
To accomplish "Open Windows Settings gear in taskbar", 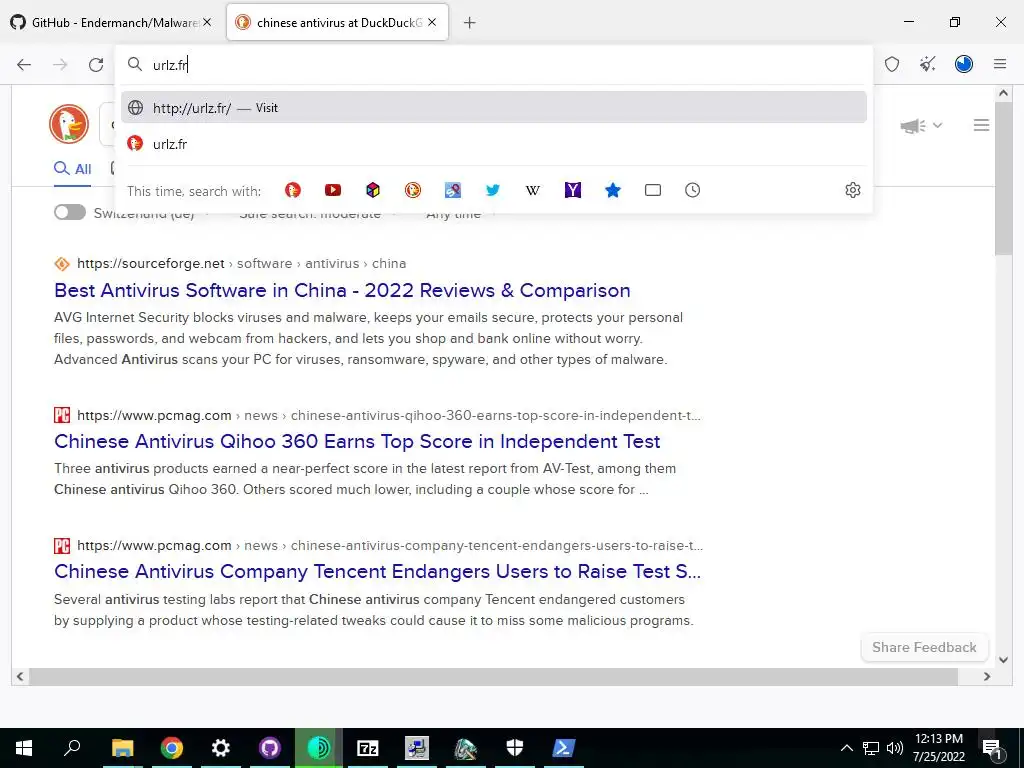I will pyautogui.click(x=221, y=748).
